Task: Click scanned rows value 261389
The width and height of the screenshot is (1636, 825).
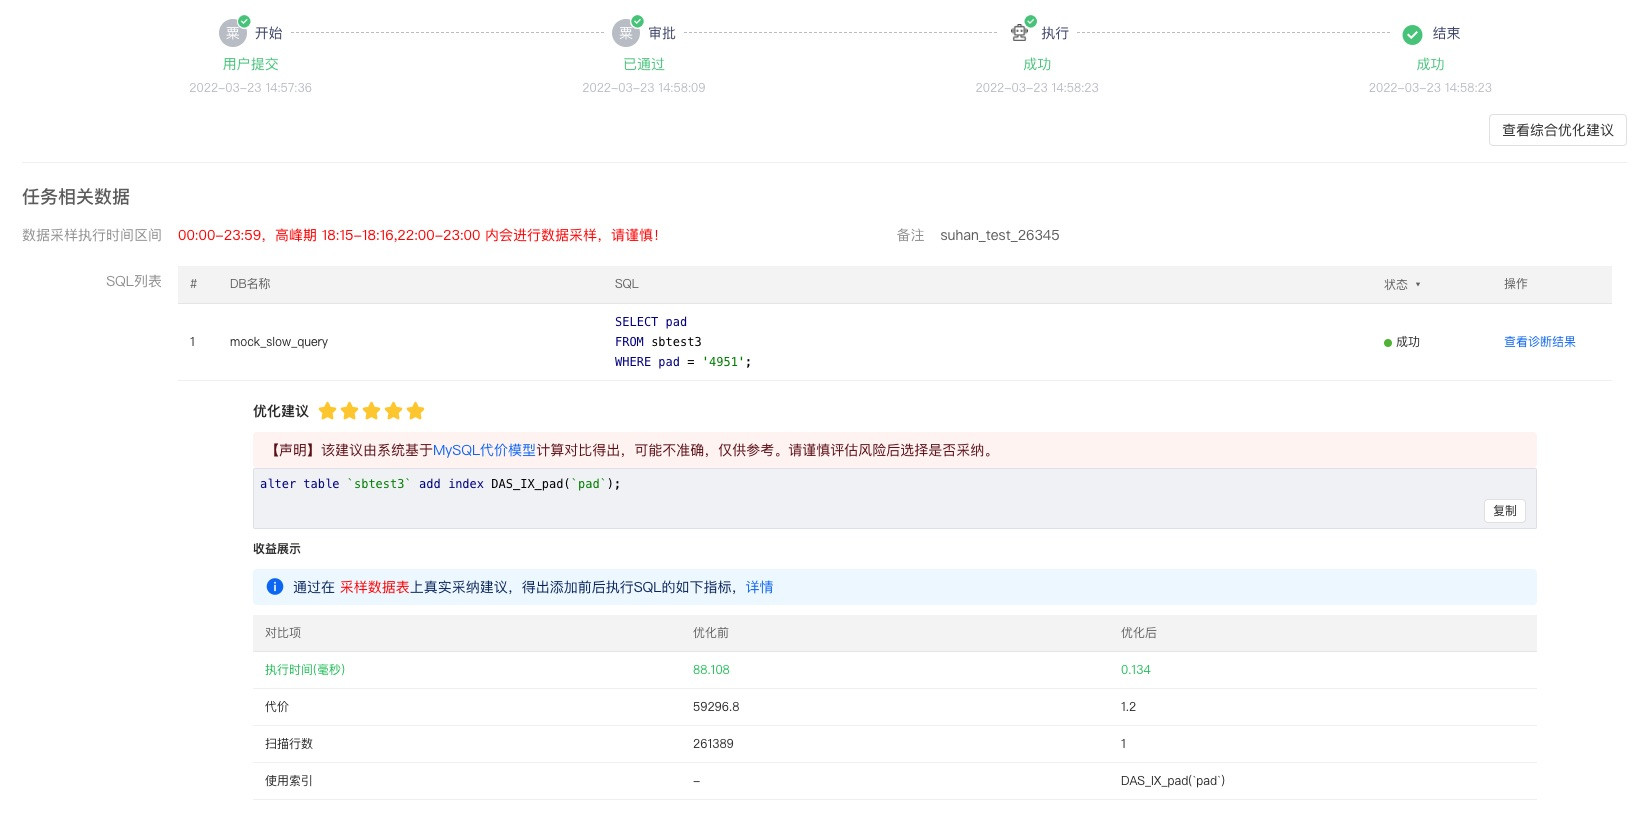Action: (x=713, y=744)
